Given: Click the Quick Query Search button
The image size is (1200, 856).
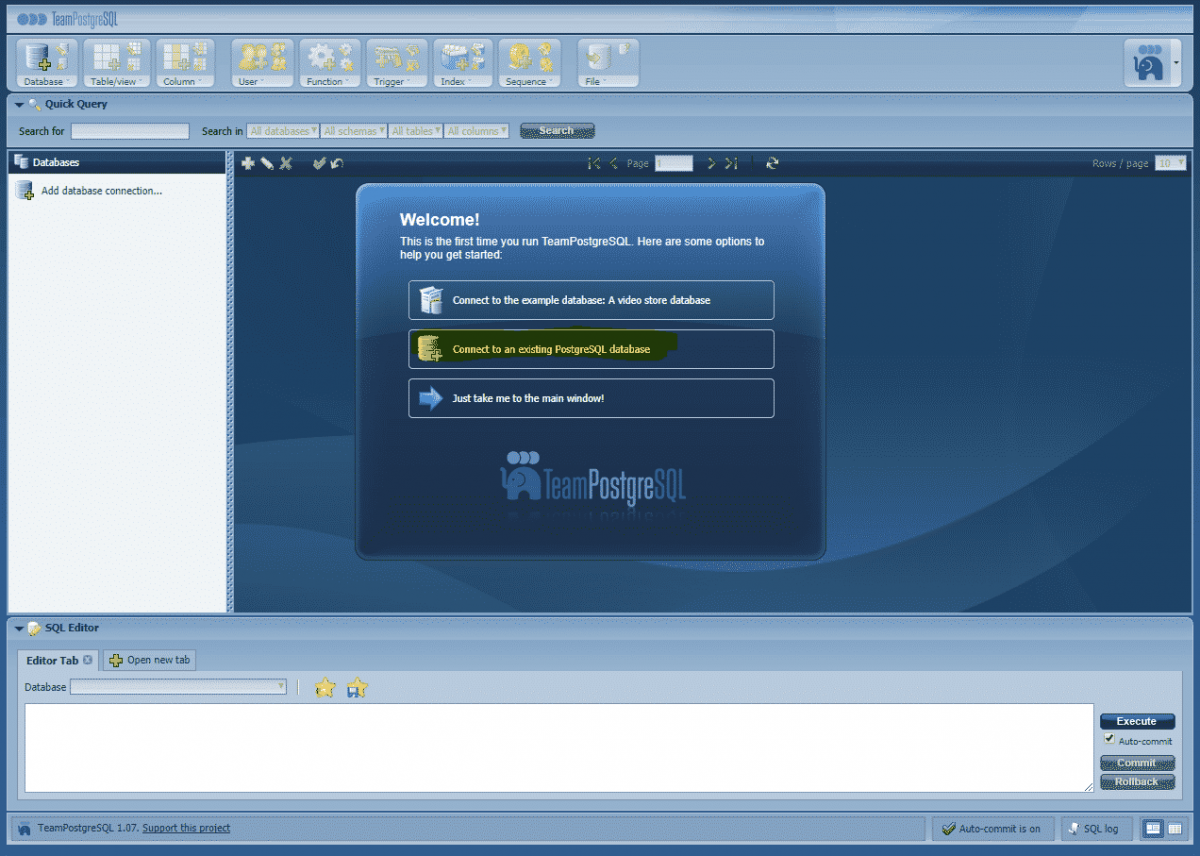Looking at the screenshot, I should [557, 131].
